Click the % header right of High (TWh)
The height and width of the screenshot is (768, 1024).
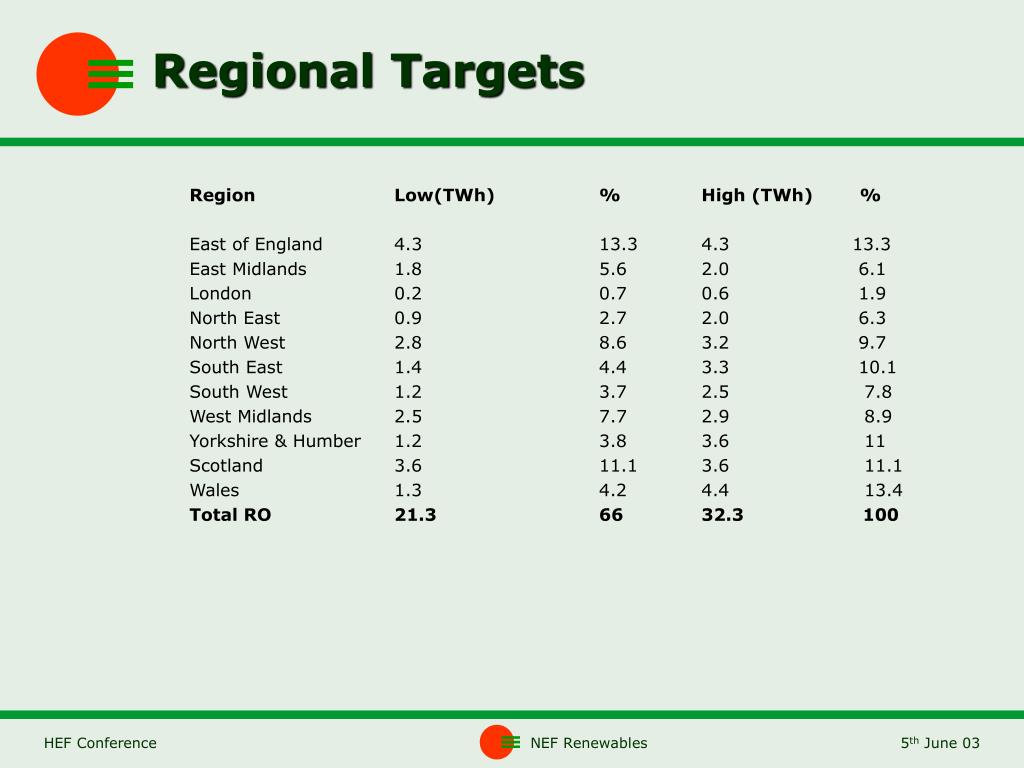pos(870,195)
